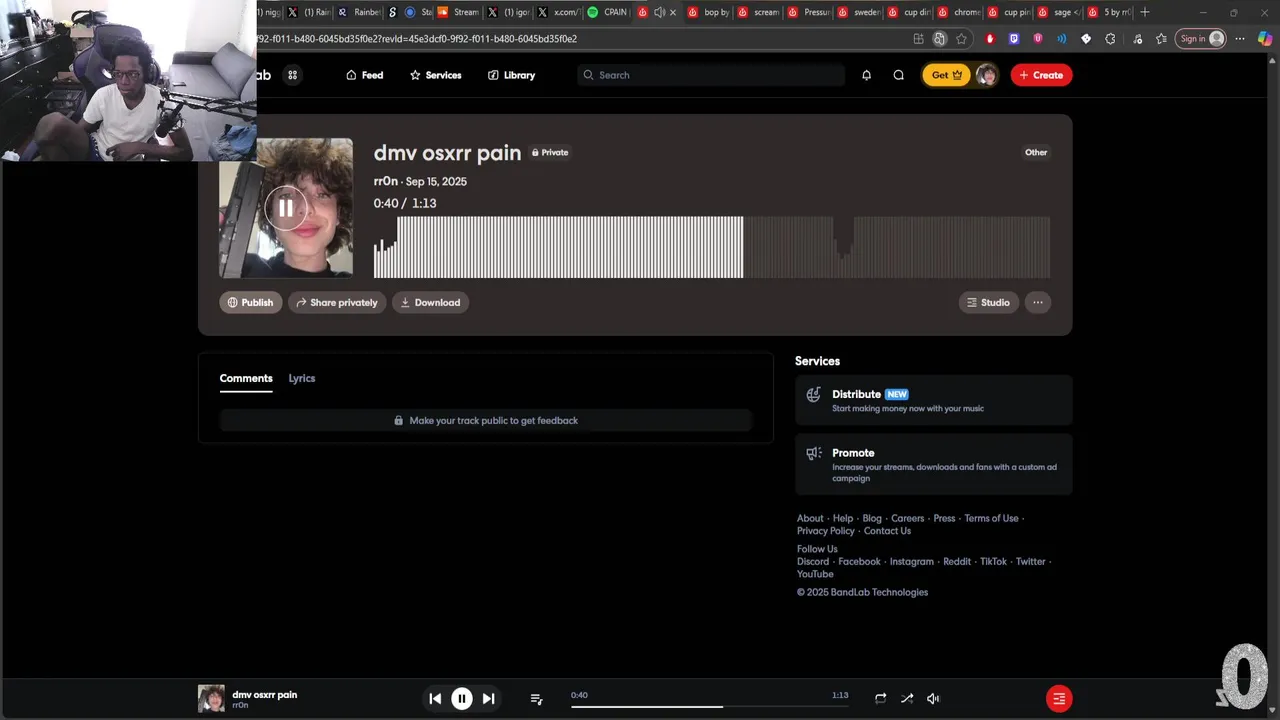Switch to the Lyrics tab
Viewport: 1280px width, 720px height.
click(x=302, y=378)
